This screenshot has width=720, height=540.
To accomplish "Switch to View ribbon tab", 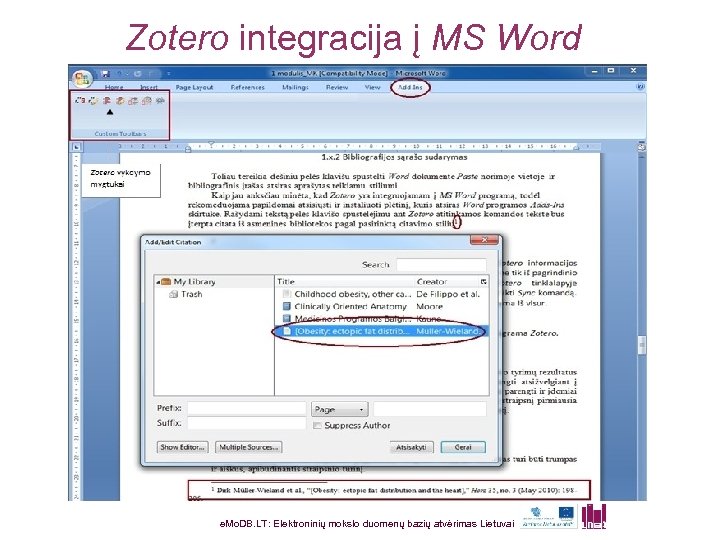I will click(x=372, y=87).
